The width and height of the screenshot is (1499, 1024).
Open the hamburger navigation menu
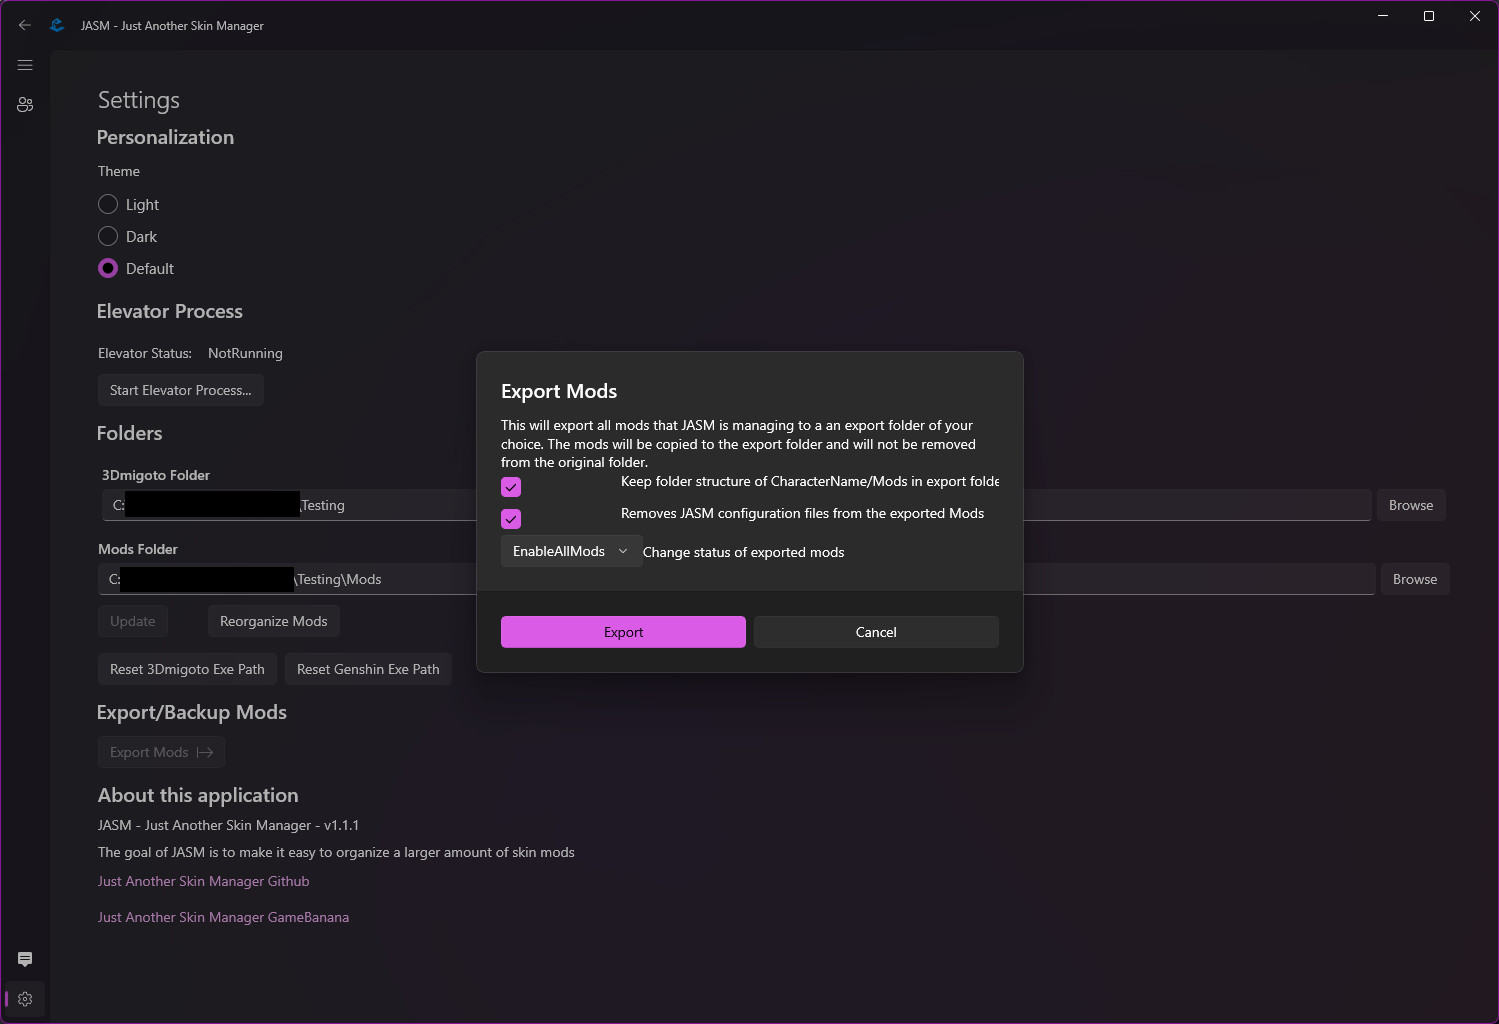pyautogui.click(x=25, y=65)
